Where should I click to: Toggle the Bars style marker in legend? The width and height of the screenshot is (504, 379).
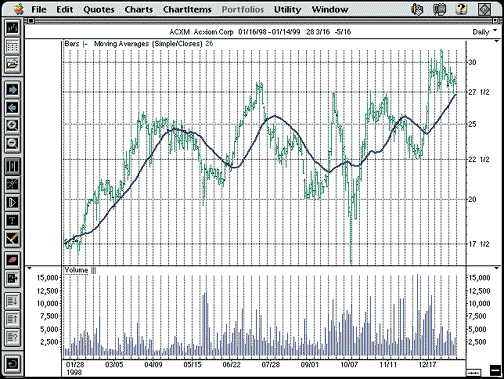(85, 44)
